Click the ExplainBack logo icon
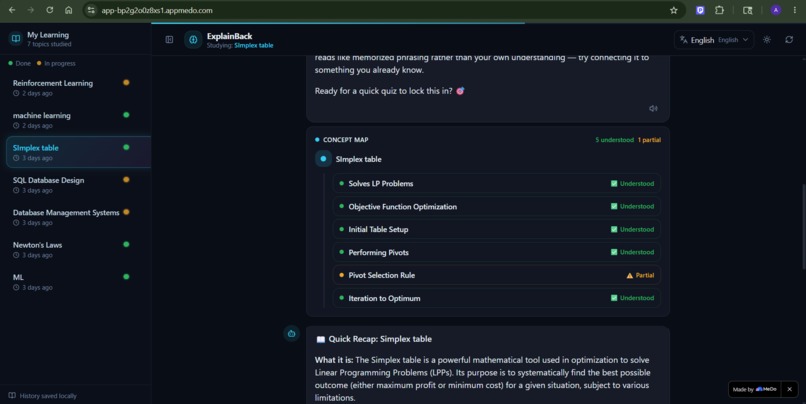Screen dimensions: 806x404 click(x=193, y=40)
